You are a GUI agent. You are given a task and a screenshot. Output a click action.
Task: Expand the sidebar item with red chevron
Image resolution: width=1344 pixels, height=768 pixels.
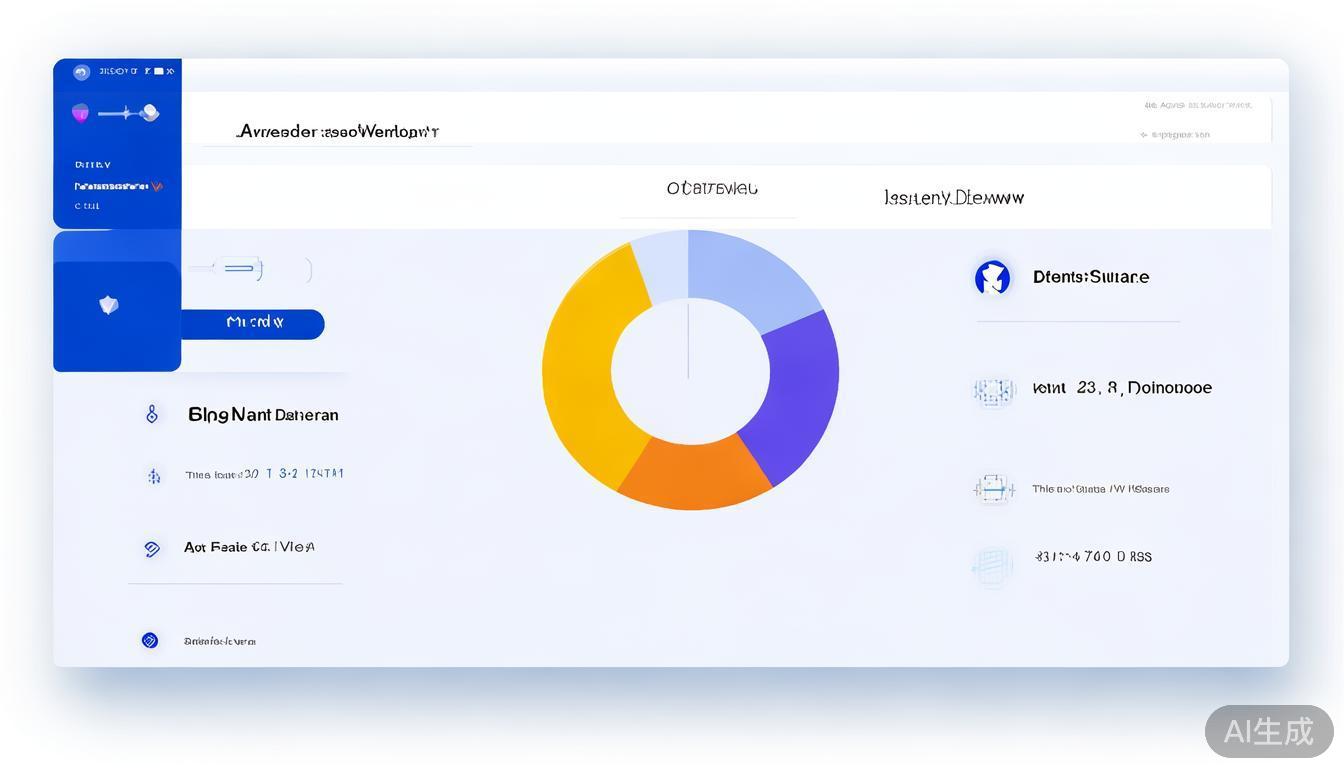[x=157, y=186]
